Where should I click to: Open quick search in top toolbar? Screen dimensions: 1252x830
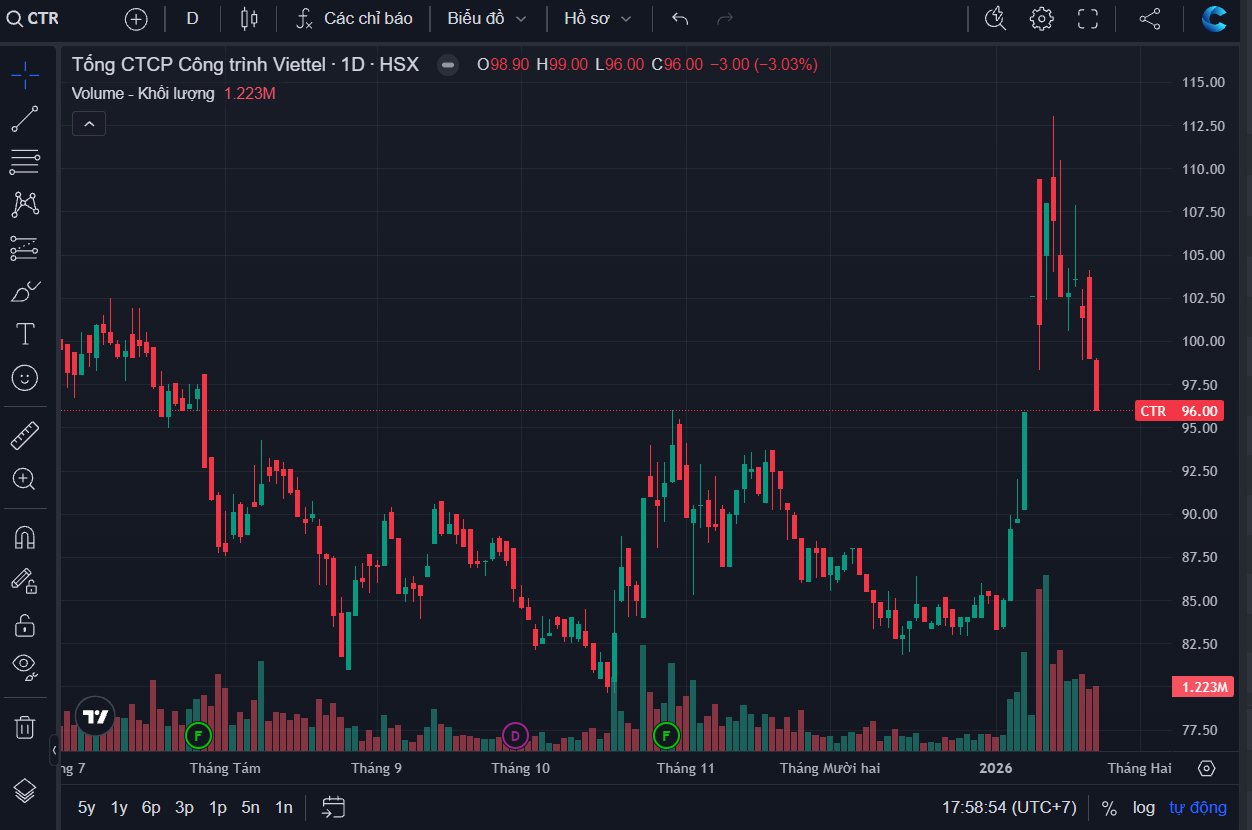point(995,18)
